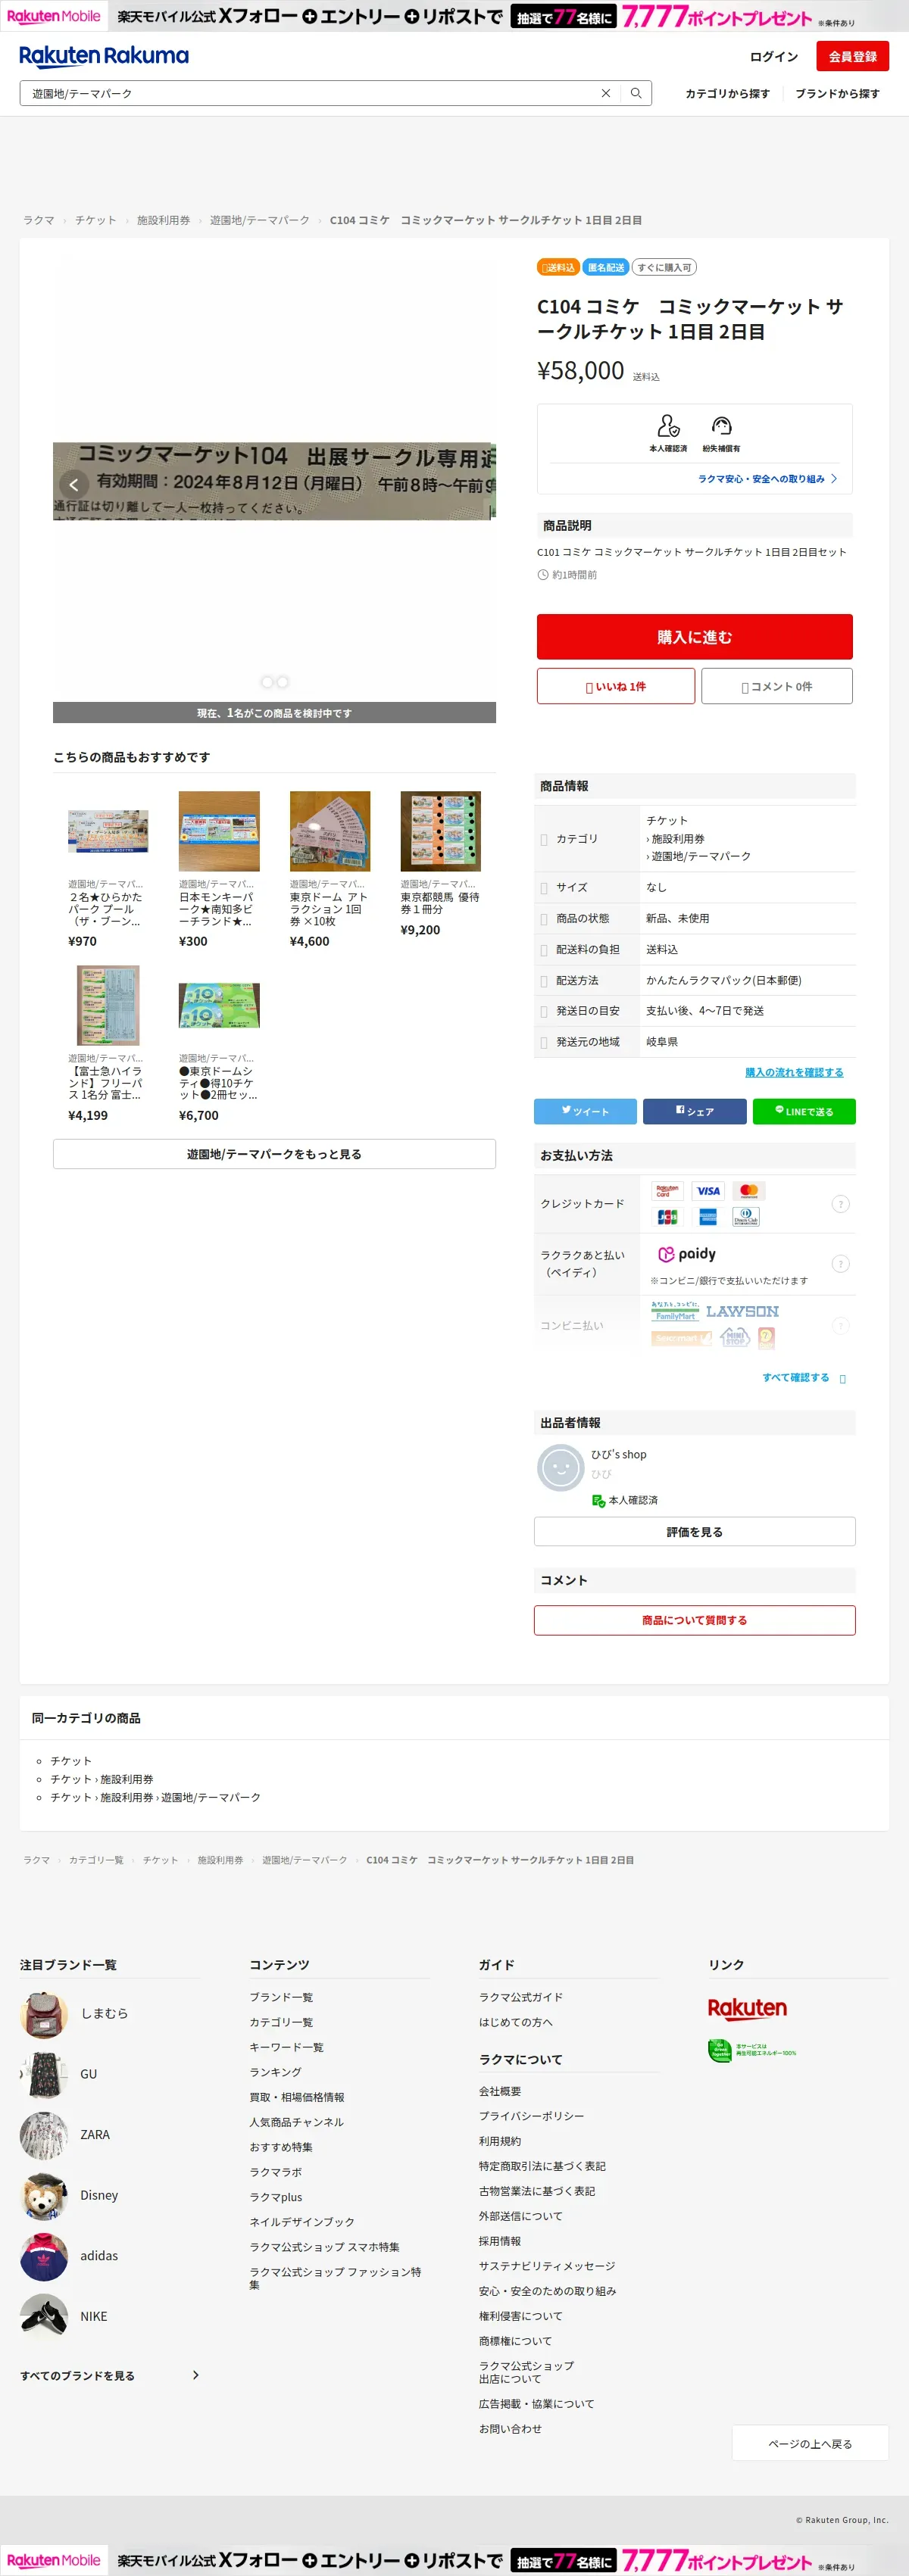Open 買取・相場価格情報 footer link
This screenshot has height=2576, width=909.
click(x=297, y=2097)
